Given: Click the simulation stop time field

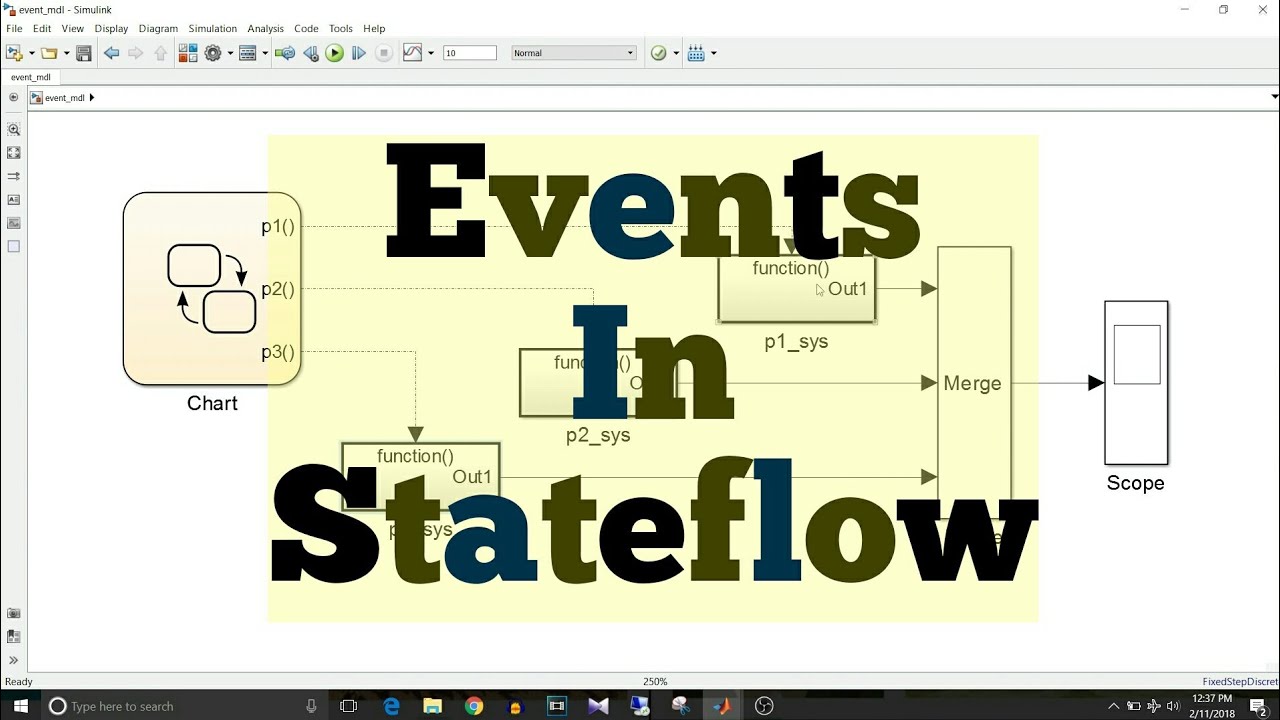Looking at the screenshot, I should 469,53.
